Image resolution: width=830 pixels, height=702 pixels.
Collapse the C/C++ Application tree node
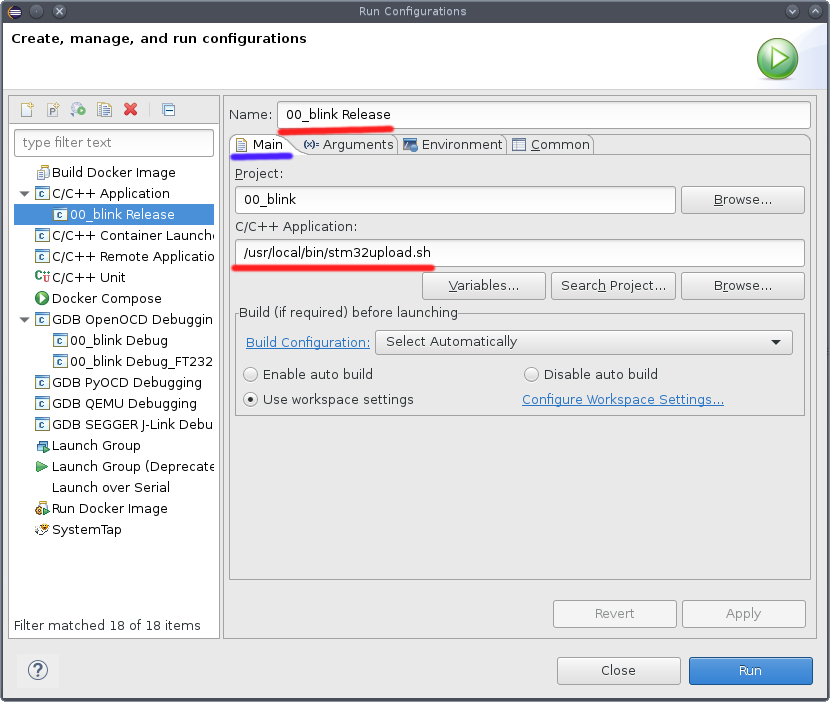[24, 193]
